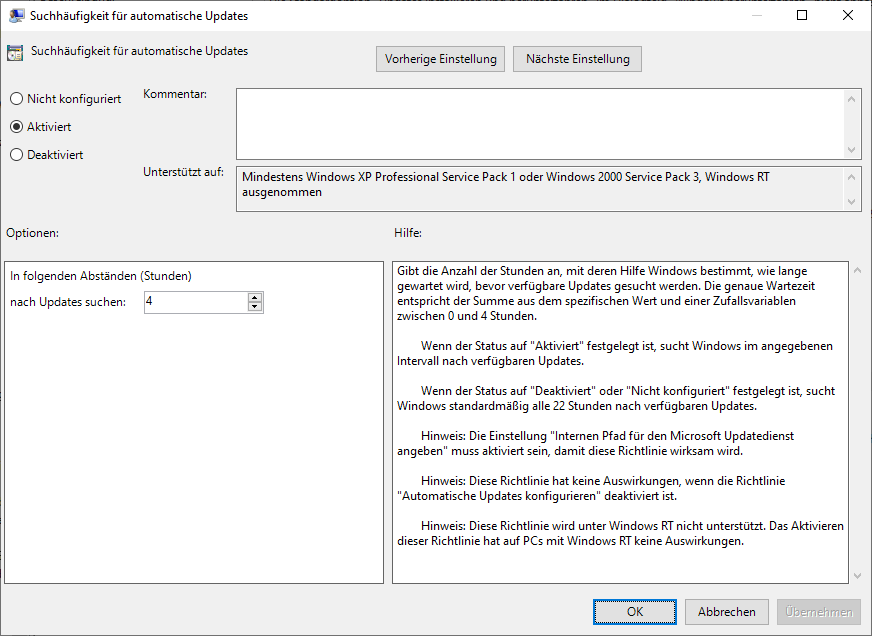Viewport: 872px width, 636px height.
Task: Click help text about 'Automatische Updates konfigurieren'
Action: (591, 488)
